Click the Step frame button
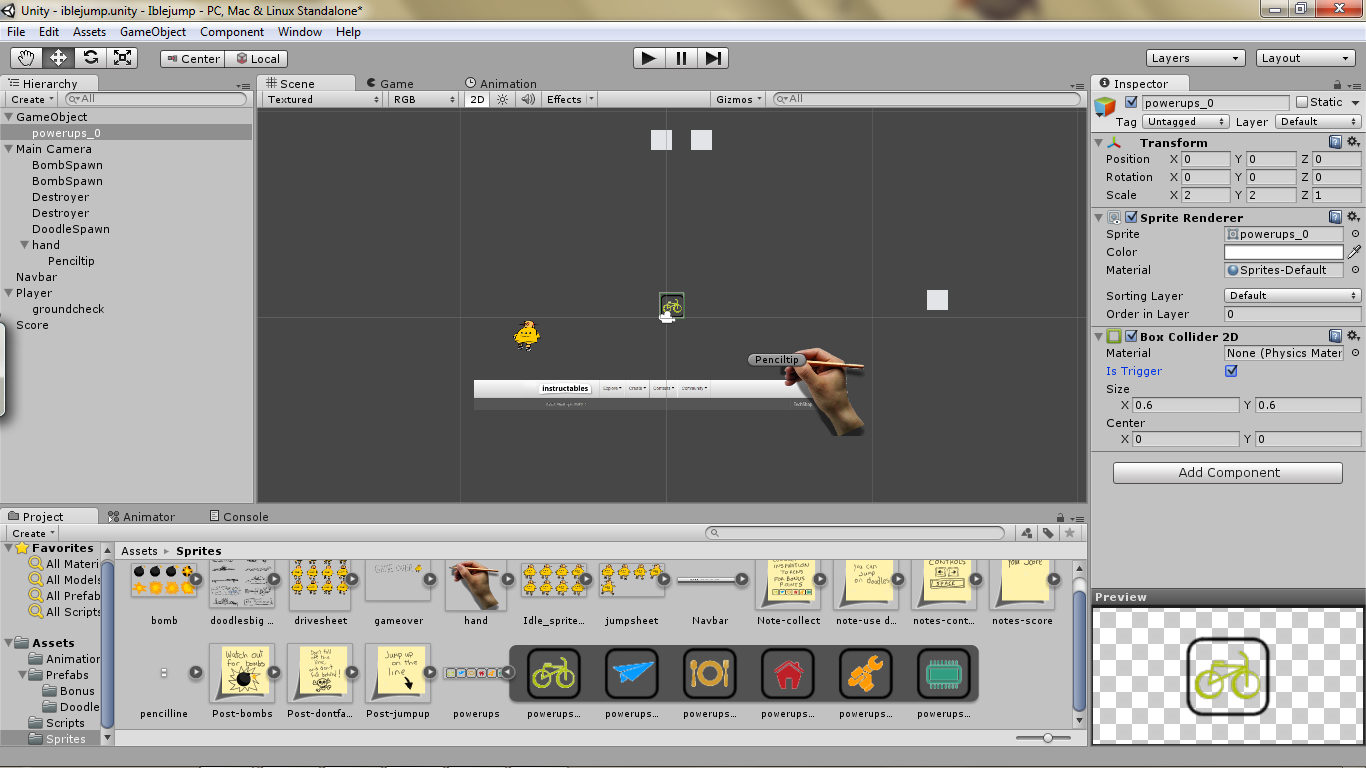 (713, 58)
